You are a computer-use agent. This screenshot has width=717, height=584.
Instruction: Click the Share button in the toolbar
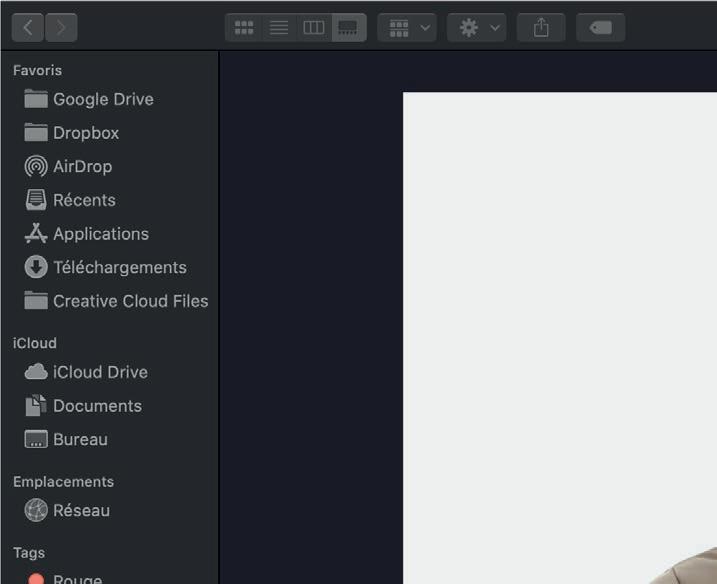tap(541, 27)
